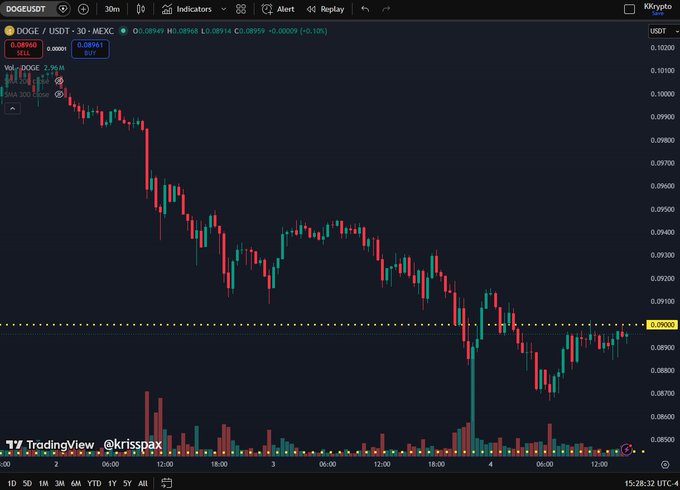Screen dimensions: 680x490
Task: Select the 1Y date range
Action: 112,483
